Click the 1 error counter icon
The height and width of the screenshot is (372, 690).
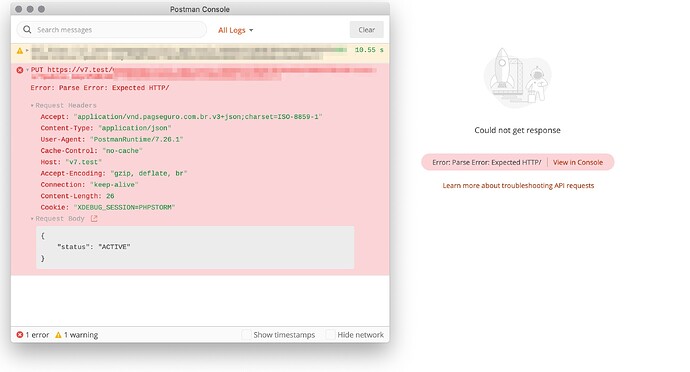click(20, 335)
